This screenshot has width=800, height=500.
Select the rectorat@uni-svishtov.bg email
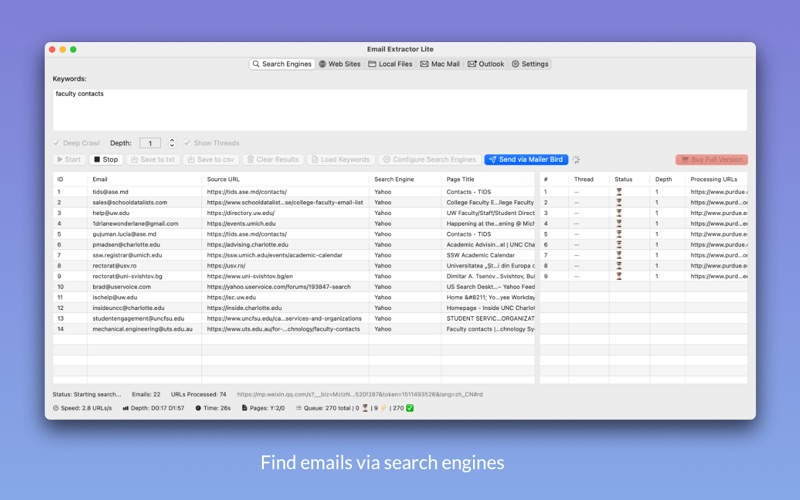coord(127,276)
